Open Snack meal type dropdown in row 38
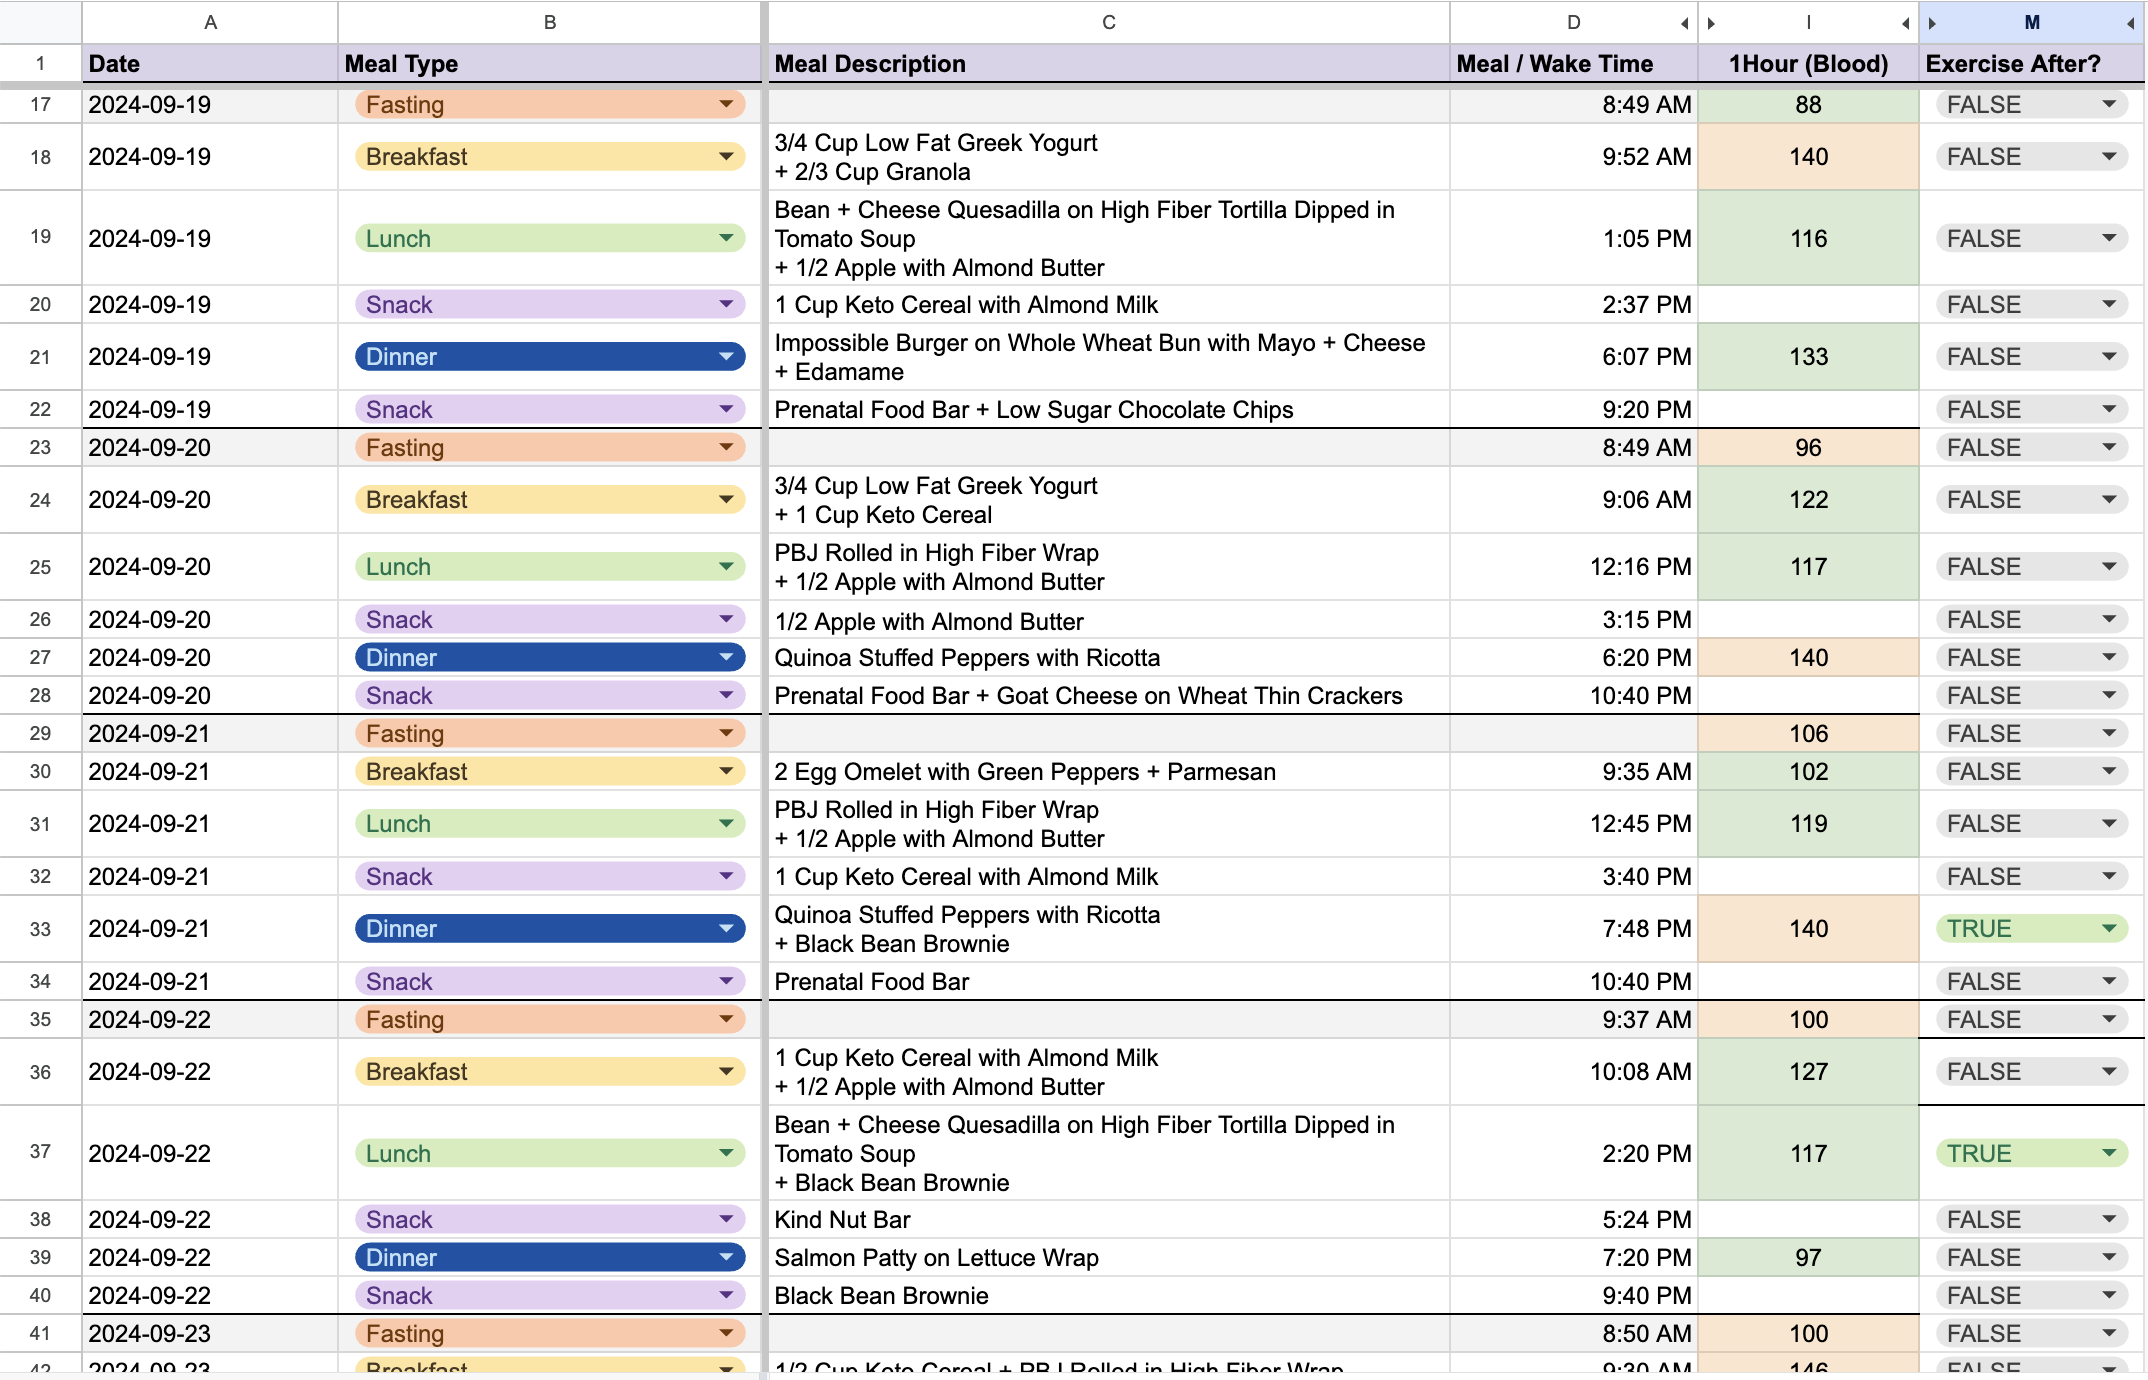Viewport: 2148px width, 1380px height. (x=726, y=1219)
